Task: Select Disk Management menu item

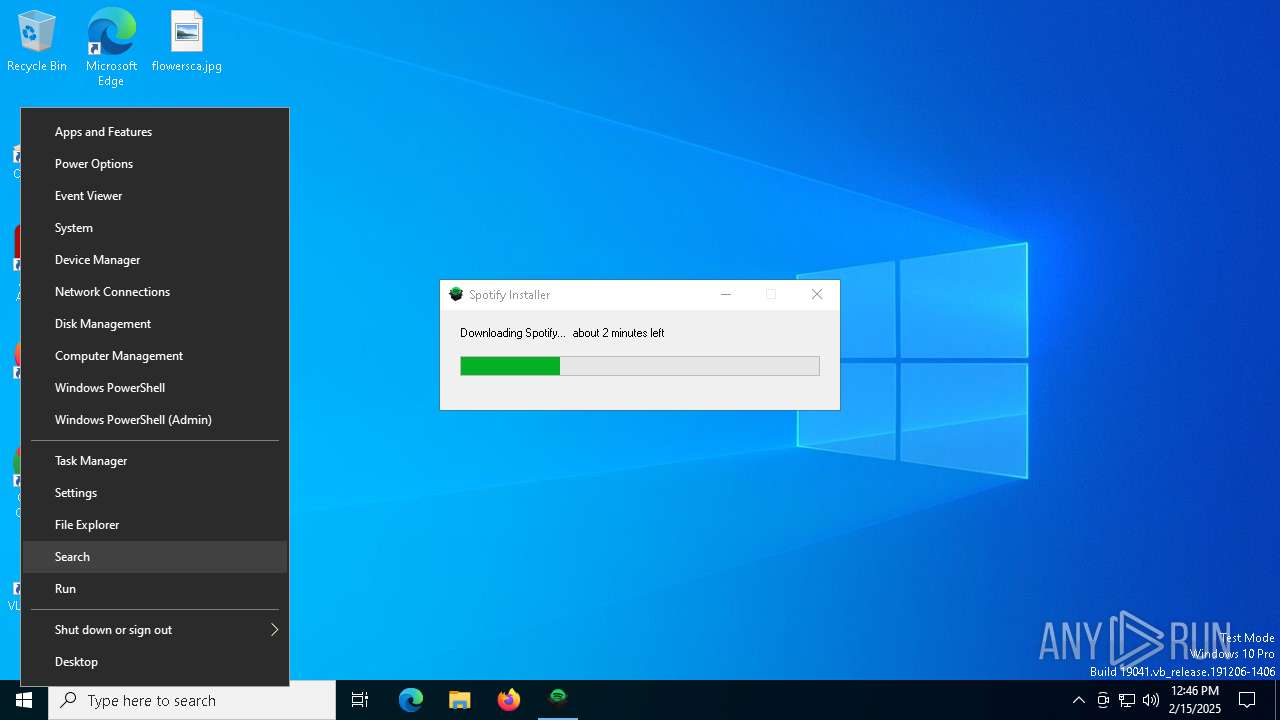Action: [x=155, y=324]
